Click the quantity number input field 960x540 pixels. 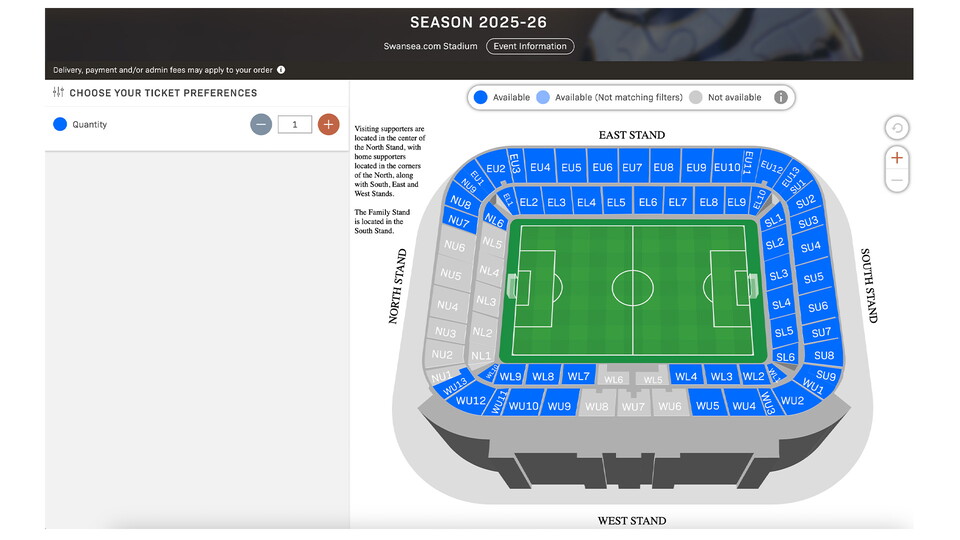[x=294, y=125]
